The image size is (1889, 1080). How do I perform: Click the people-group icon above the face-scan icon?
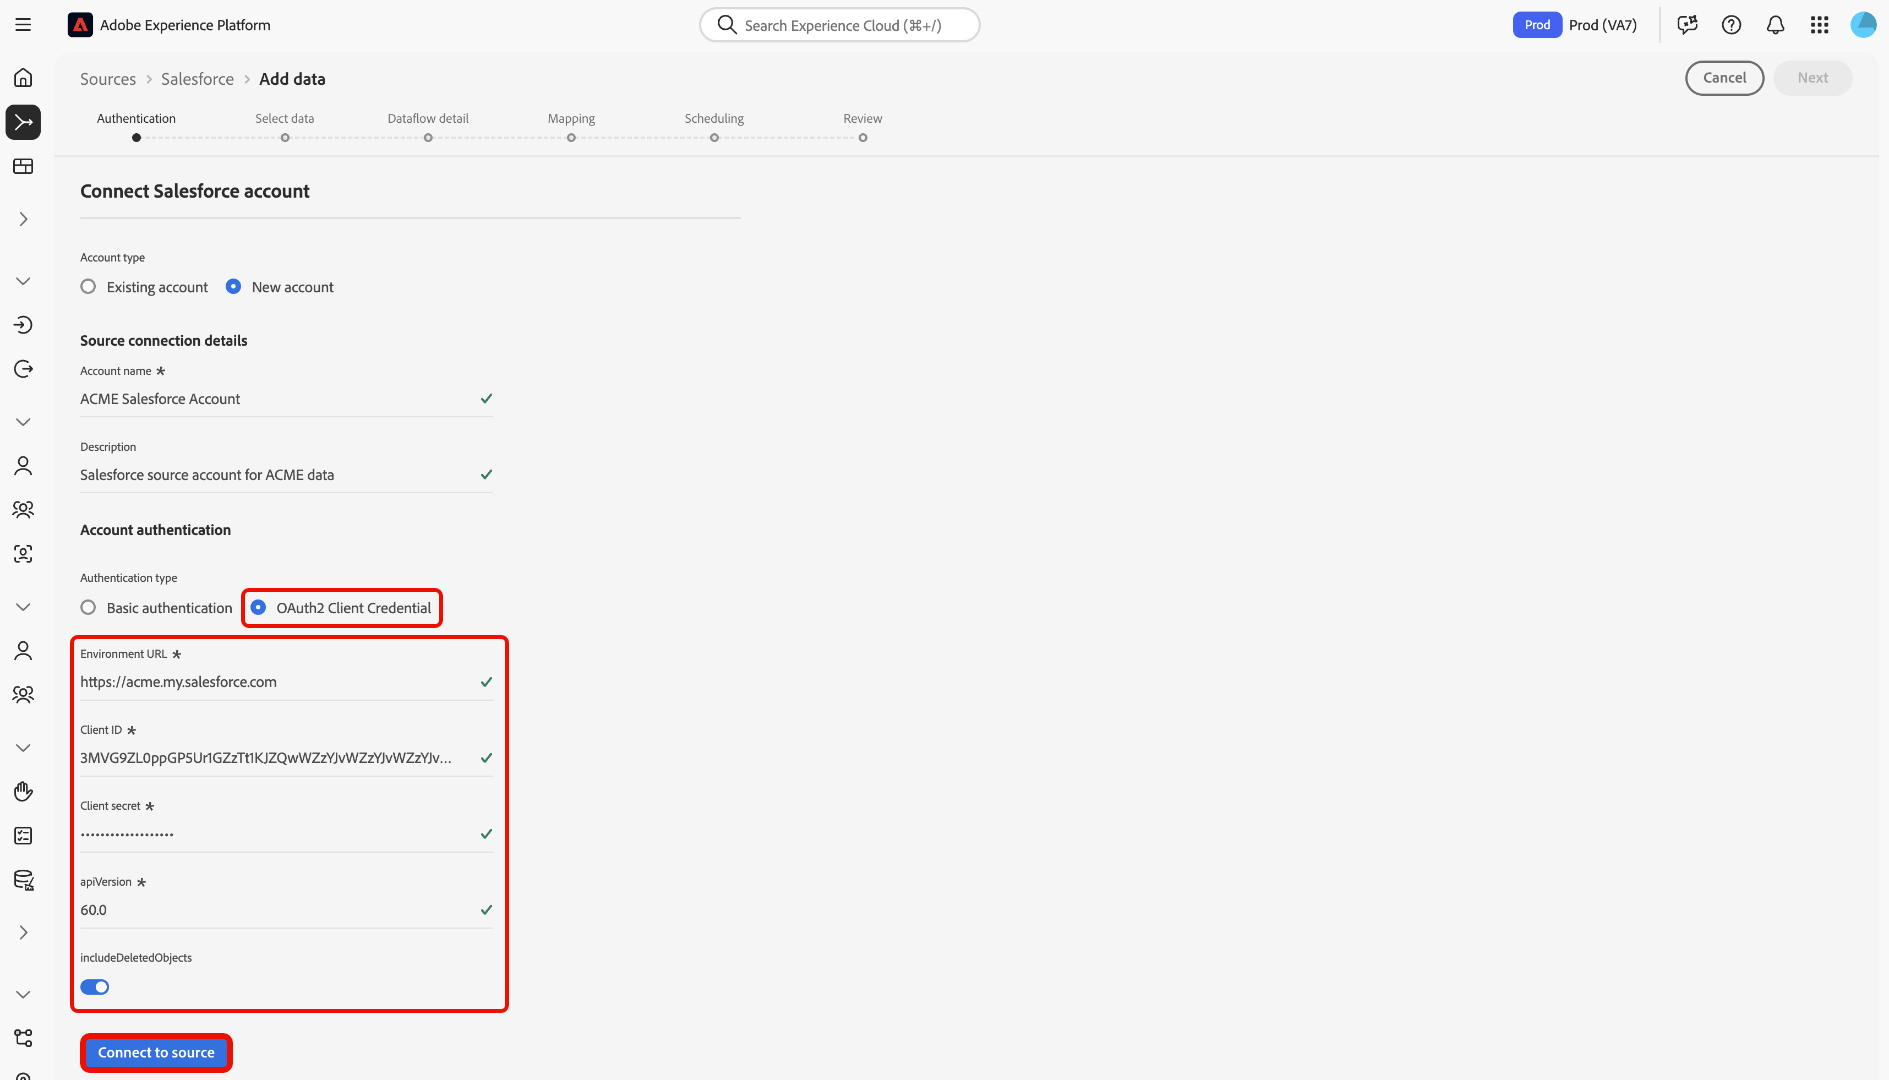[23, 510]
